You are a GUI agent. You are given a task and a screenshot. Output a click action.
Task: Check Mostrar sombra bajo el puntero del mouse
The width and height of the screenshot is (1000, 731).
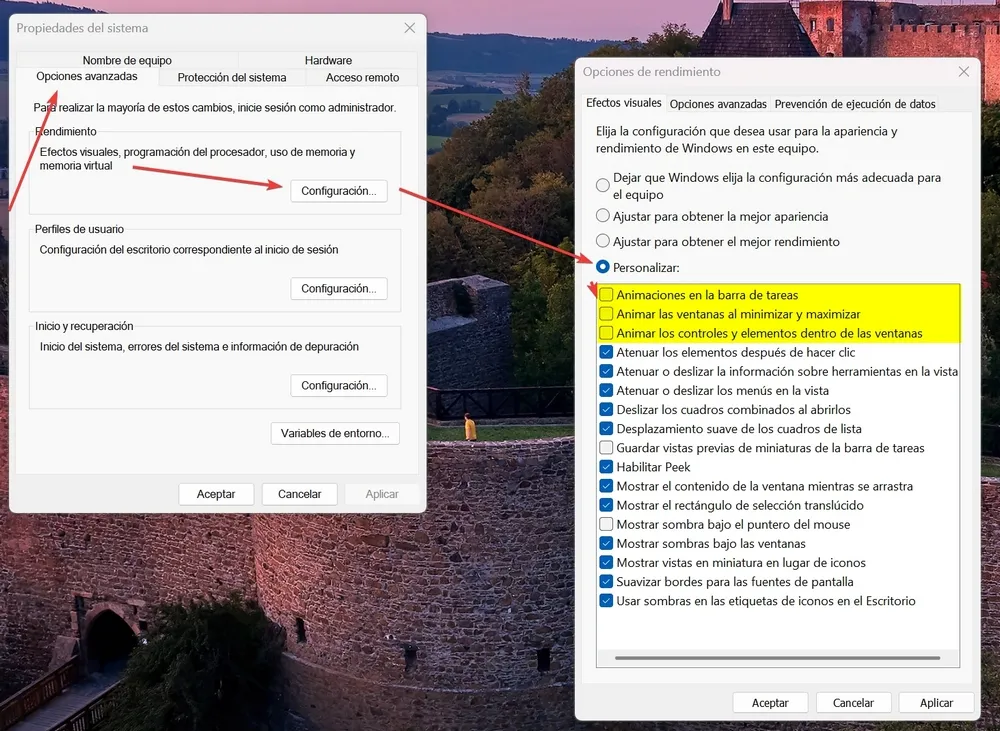[x=606, y=524]
